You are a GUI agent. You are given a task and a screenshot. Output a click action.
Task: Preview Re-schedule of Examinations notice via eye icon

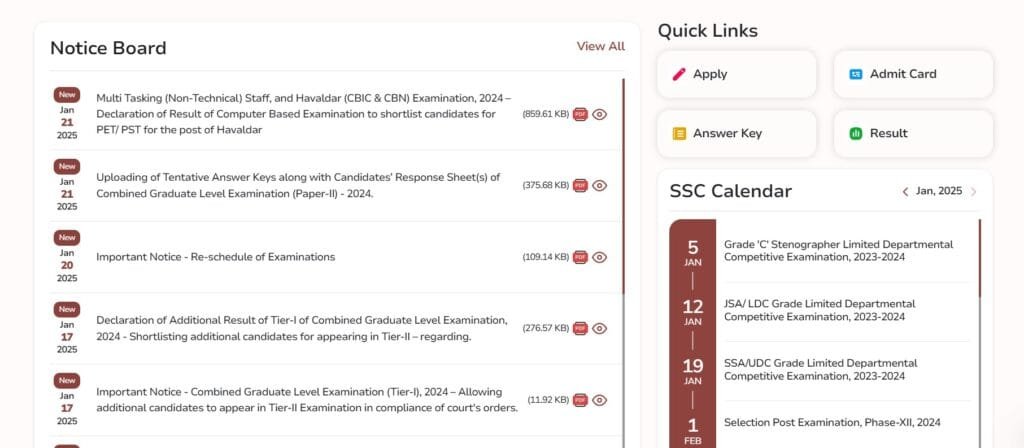coord(600,257)
